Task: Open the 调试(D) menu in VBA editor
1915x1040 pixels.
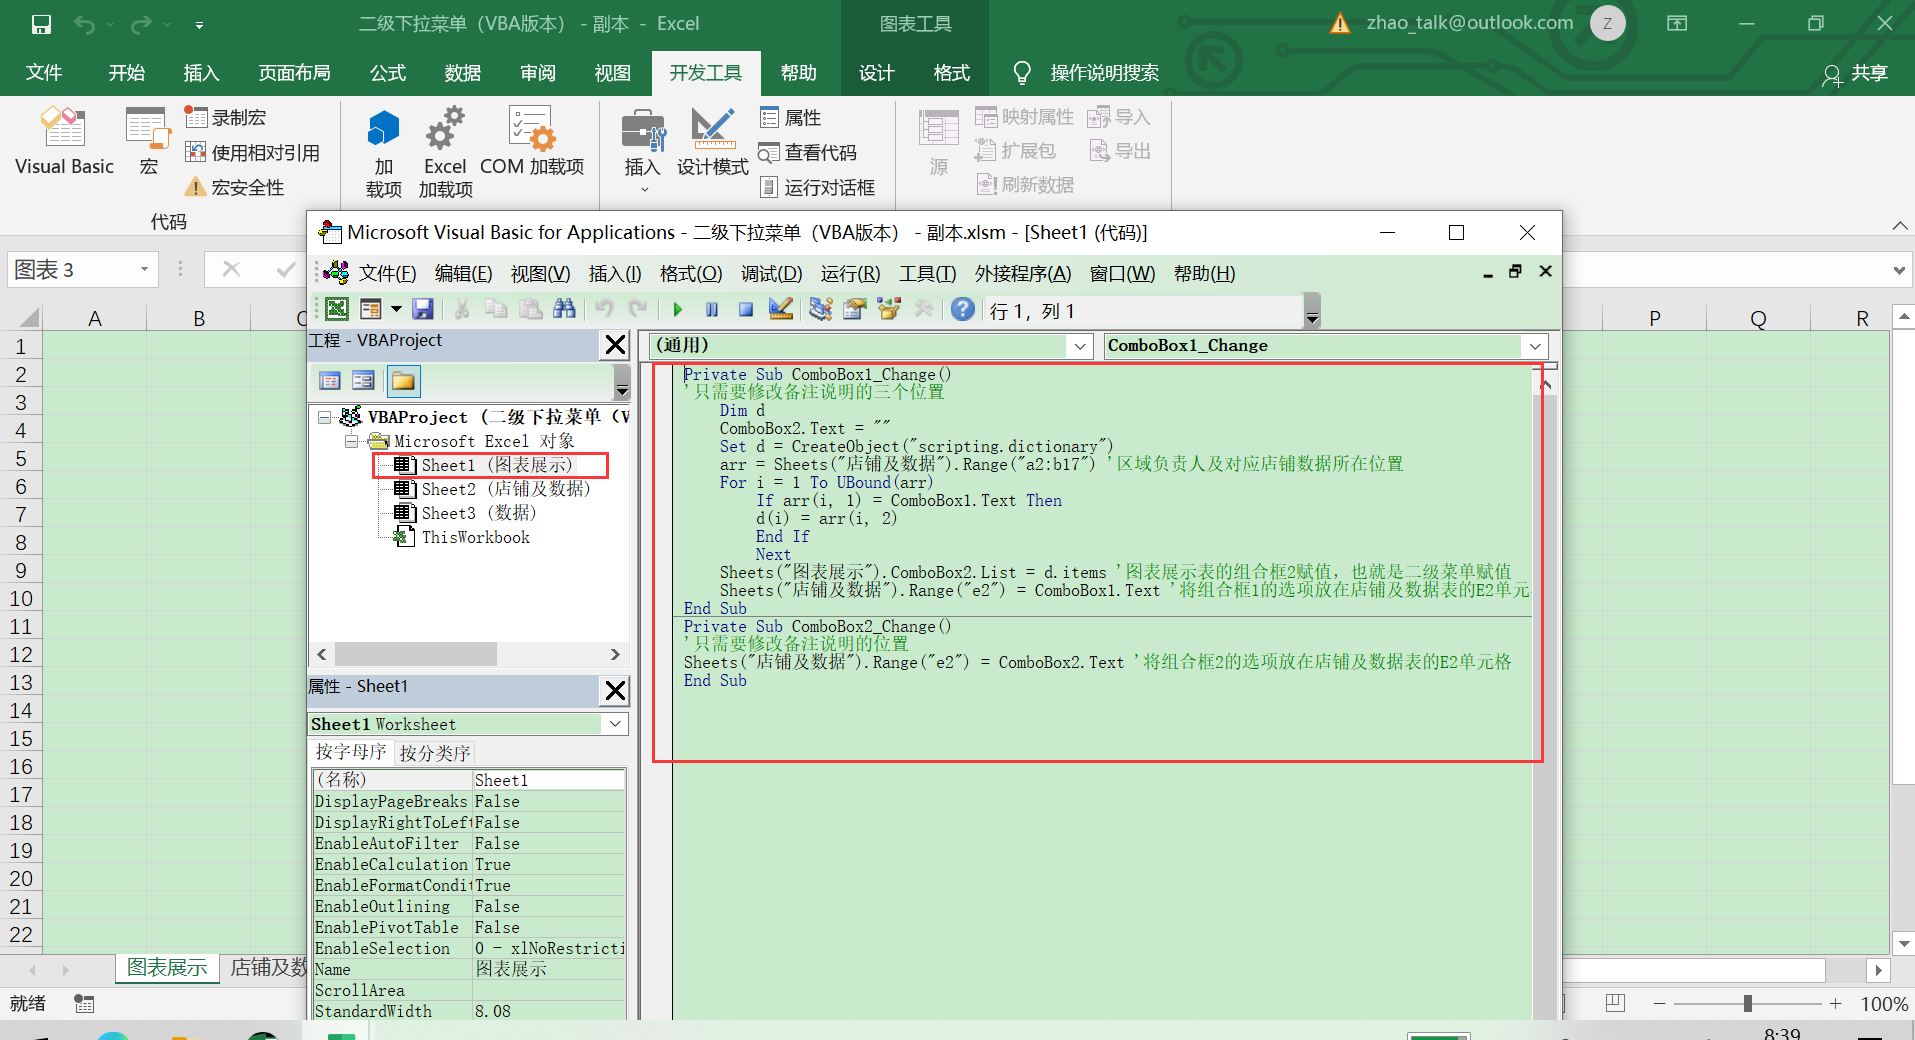Action: click(770, 274)
